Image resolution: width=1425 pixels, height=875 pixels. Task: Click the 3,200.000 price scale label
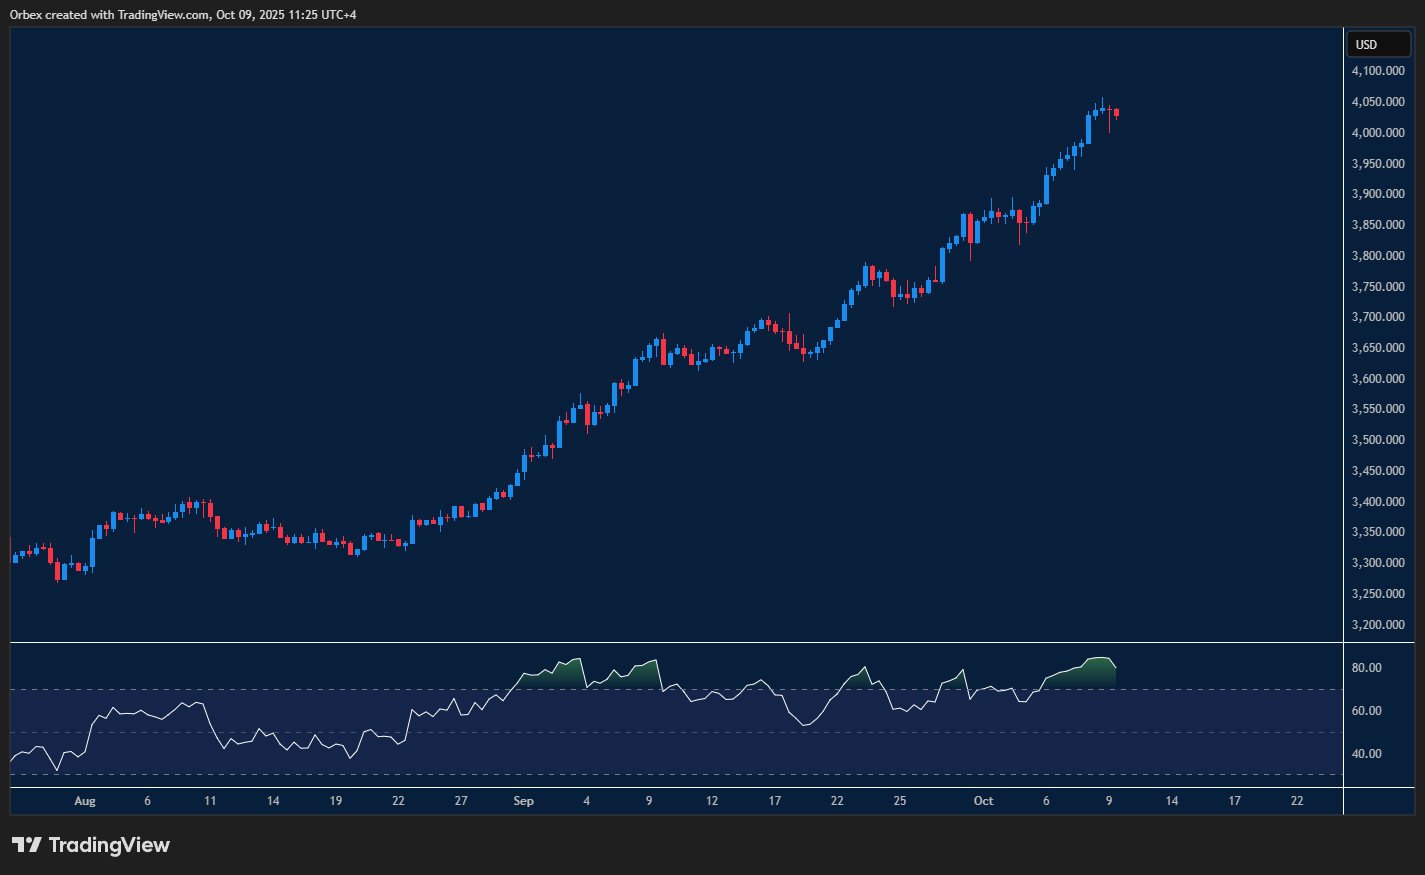pos(1378,625)
